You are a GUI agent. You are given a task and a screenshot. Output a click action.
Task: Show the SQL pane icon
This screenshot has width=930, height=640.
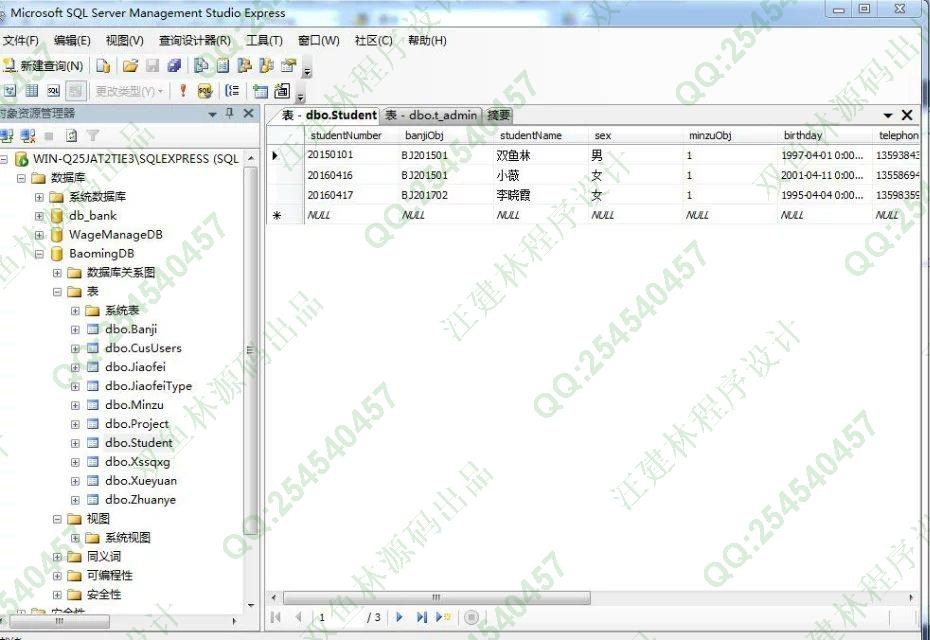[53, 91]
